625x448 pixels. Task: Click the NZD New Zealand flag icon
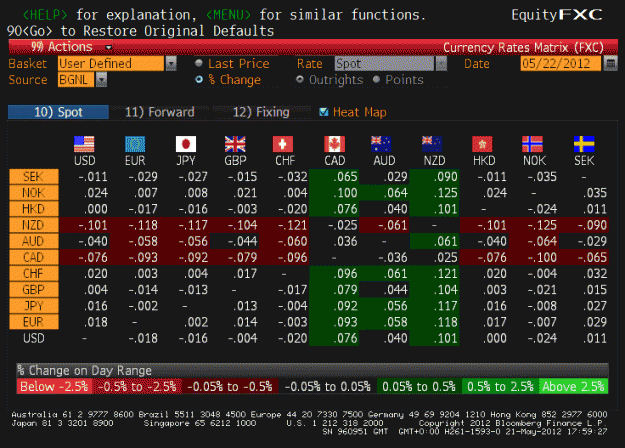(432, 144)
